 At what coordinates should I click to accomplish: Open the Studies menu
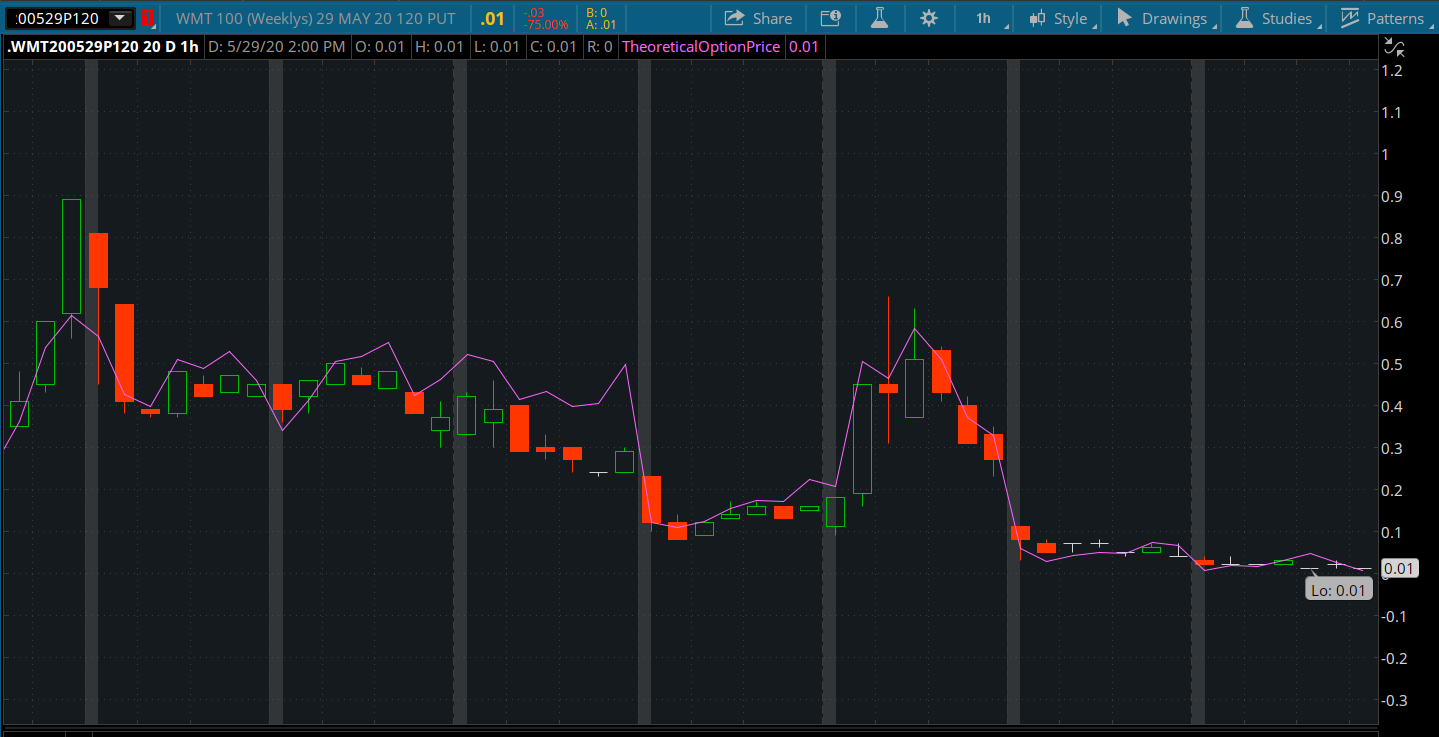pos(1274,18)
